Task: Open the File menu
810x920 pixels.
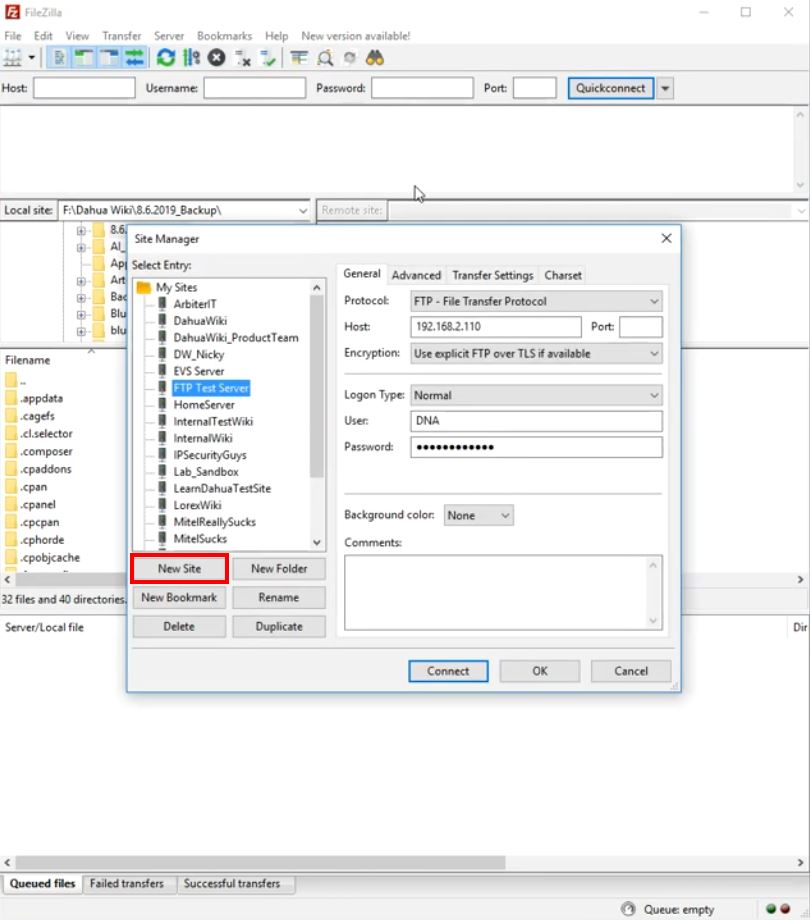Action: [12, 36]
